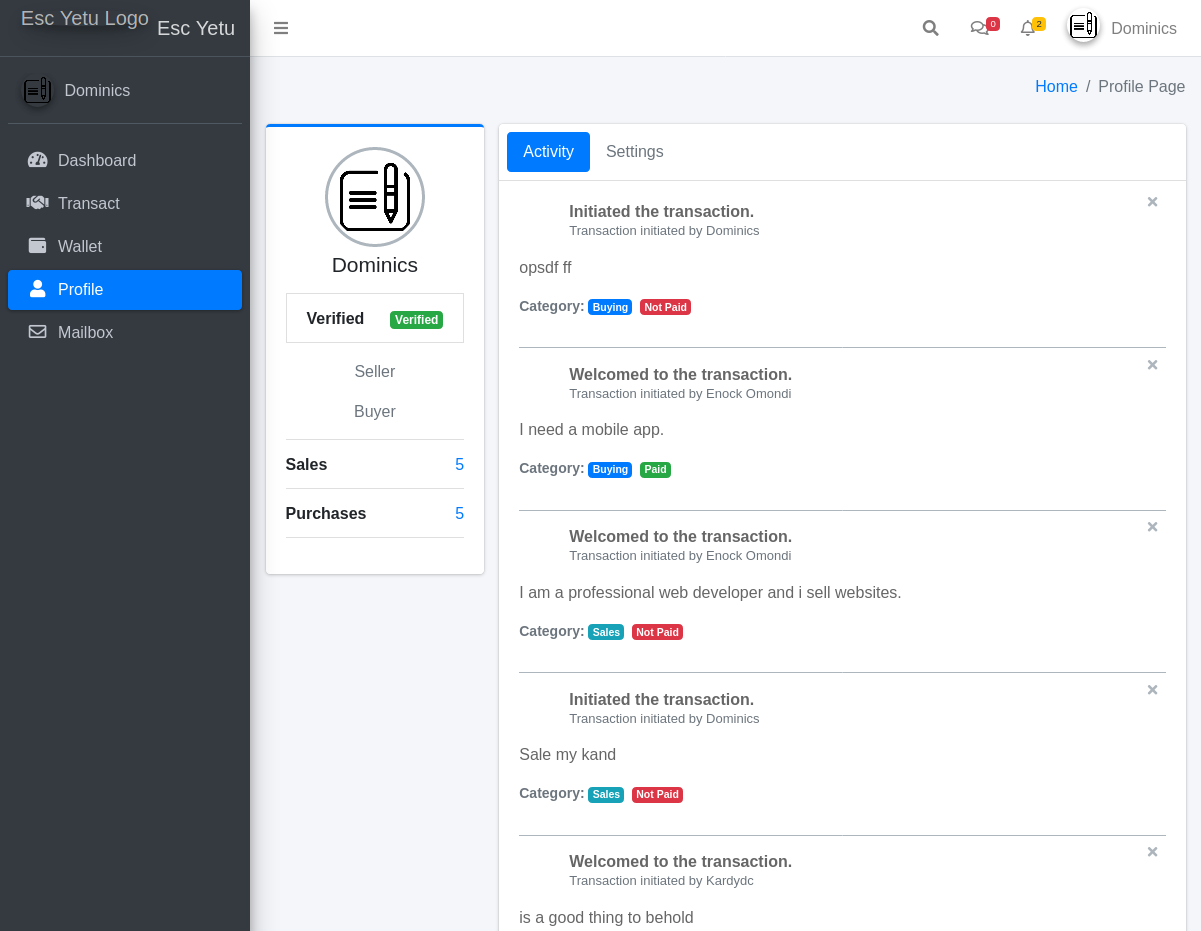Image resolution: width=1201 pixels, height=931 pixels.
Task: Go to Transact in the sidebar
Action: [x=88, y=203]
